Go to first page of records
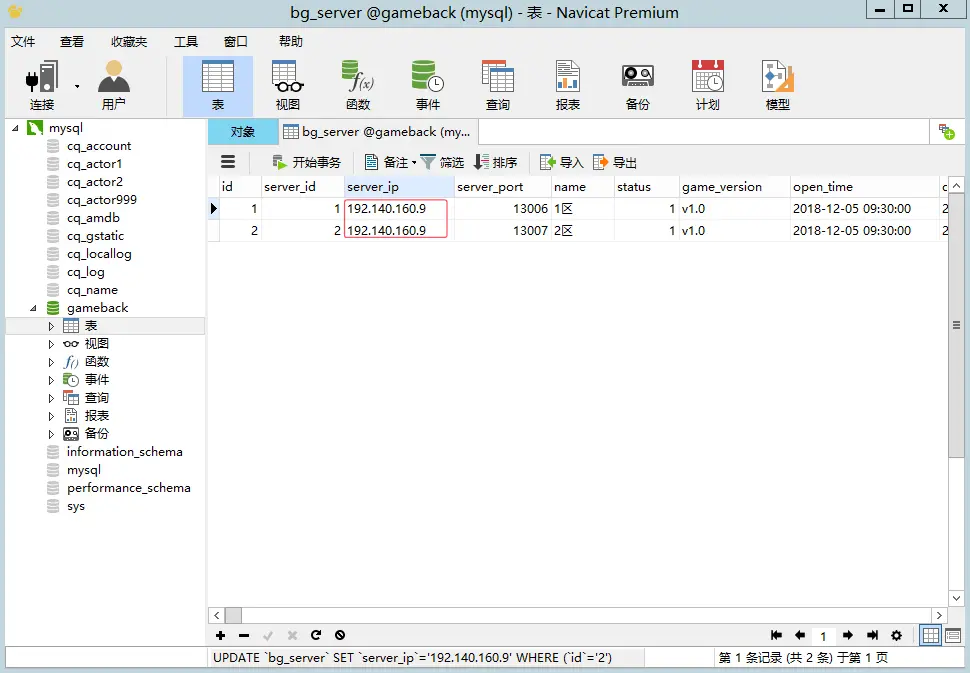Screen dimensions: 970x673 [776, 635]
